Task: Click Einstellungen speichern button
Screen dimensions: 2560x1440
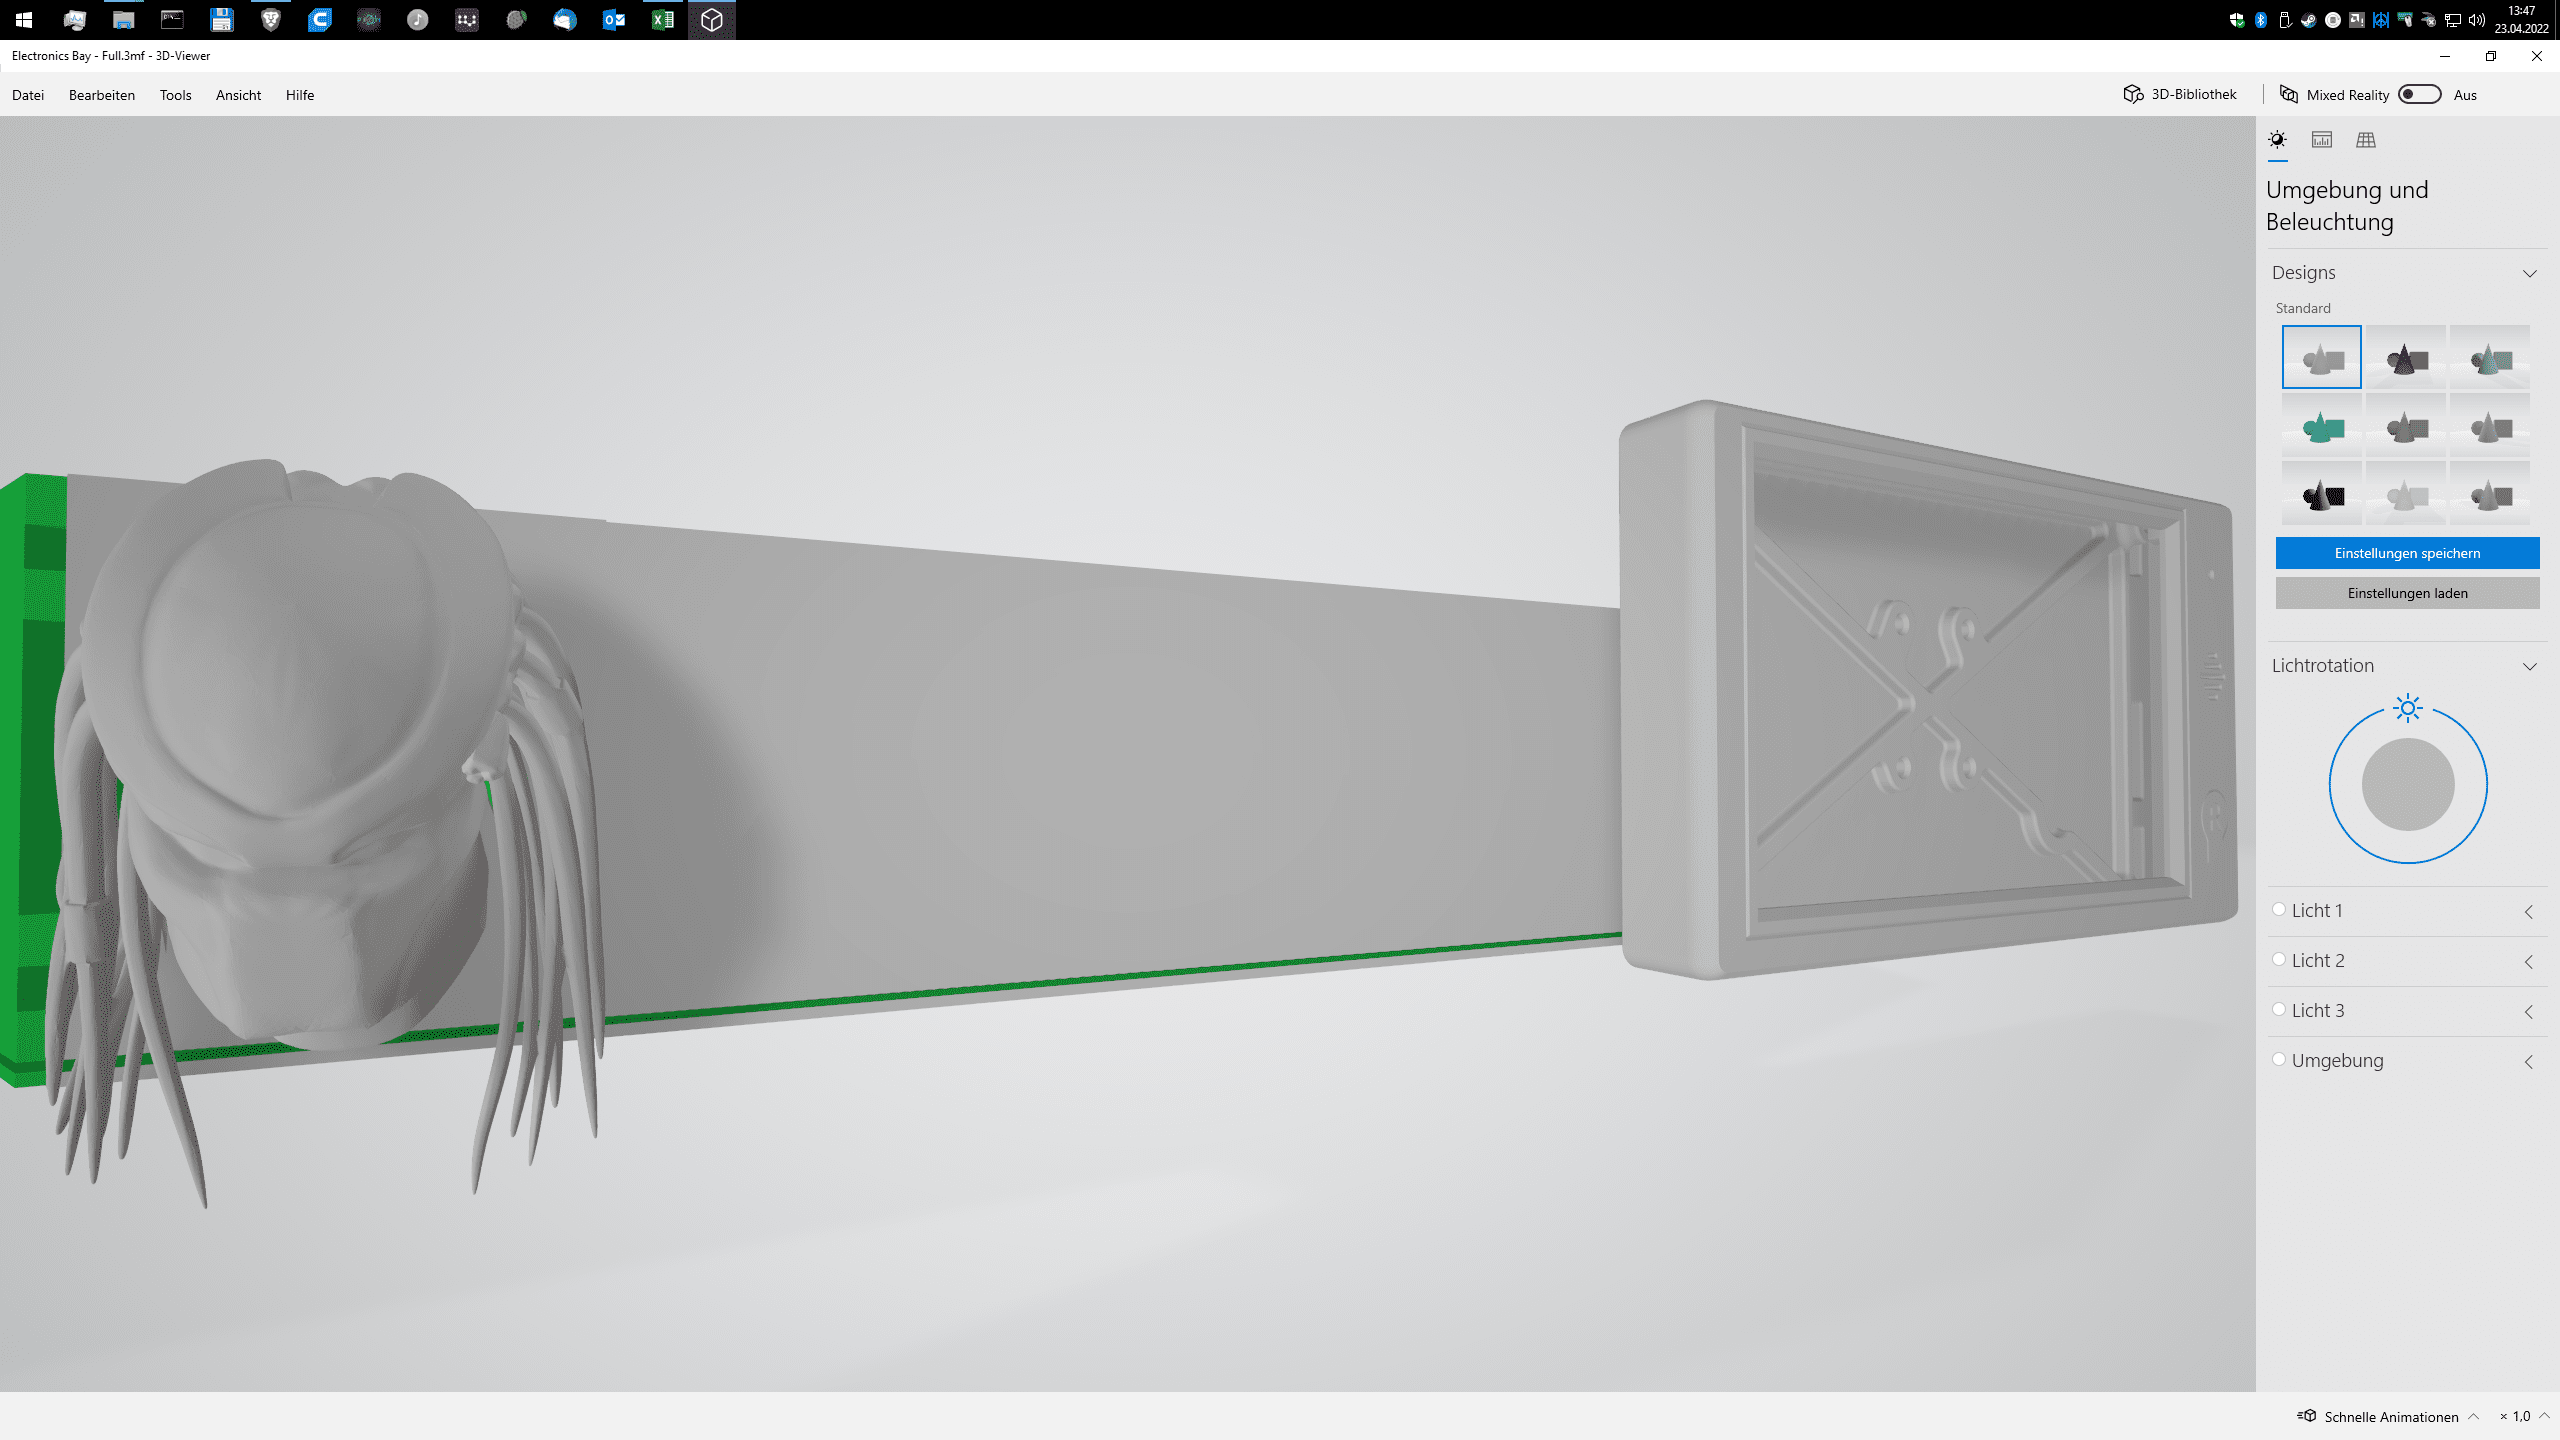Action: 2407,553
